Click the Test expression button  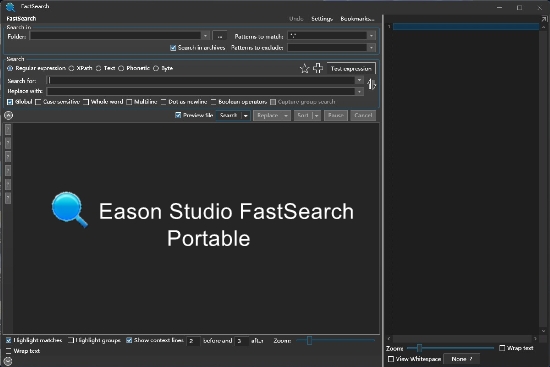point(351,68)
